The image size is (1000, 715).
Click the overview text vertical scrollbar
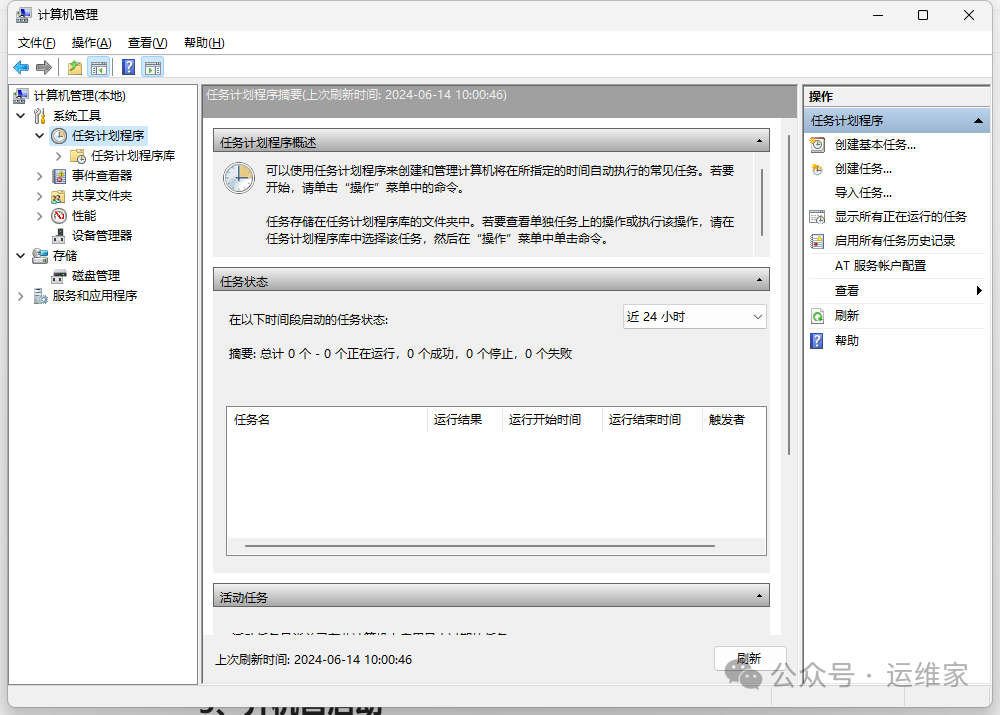click(762, 202)
